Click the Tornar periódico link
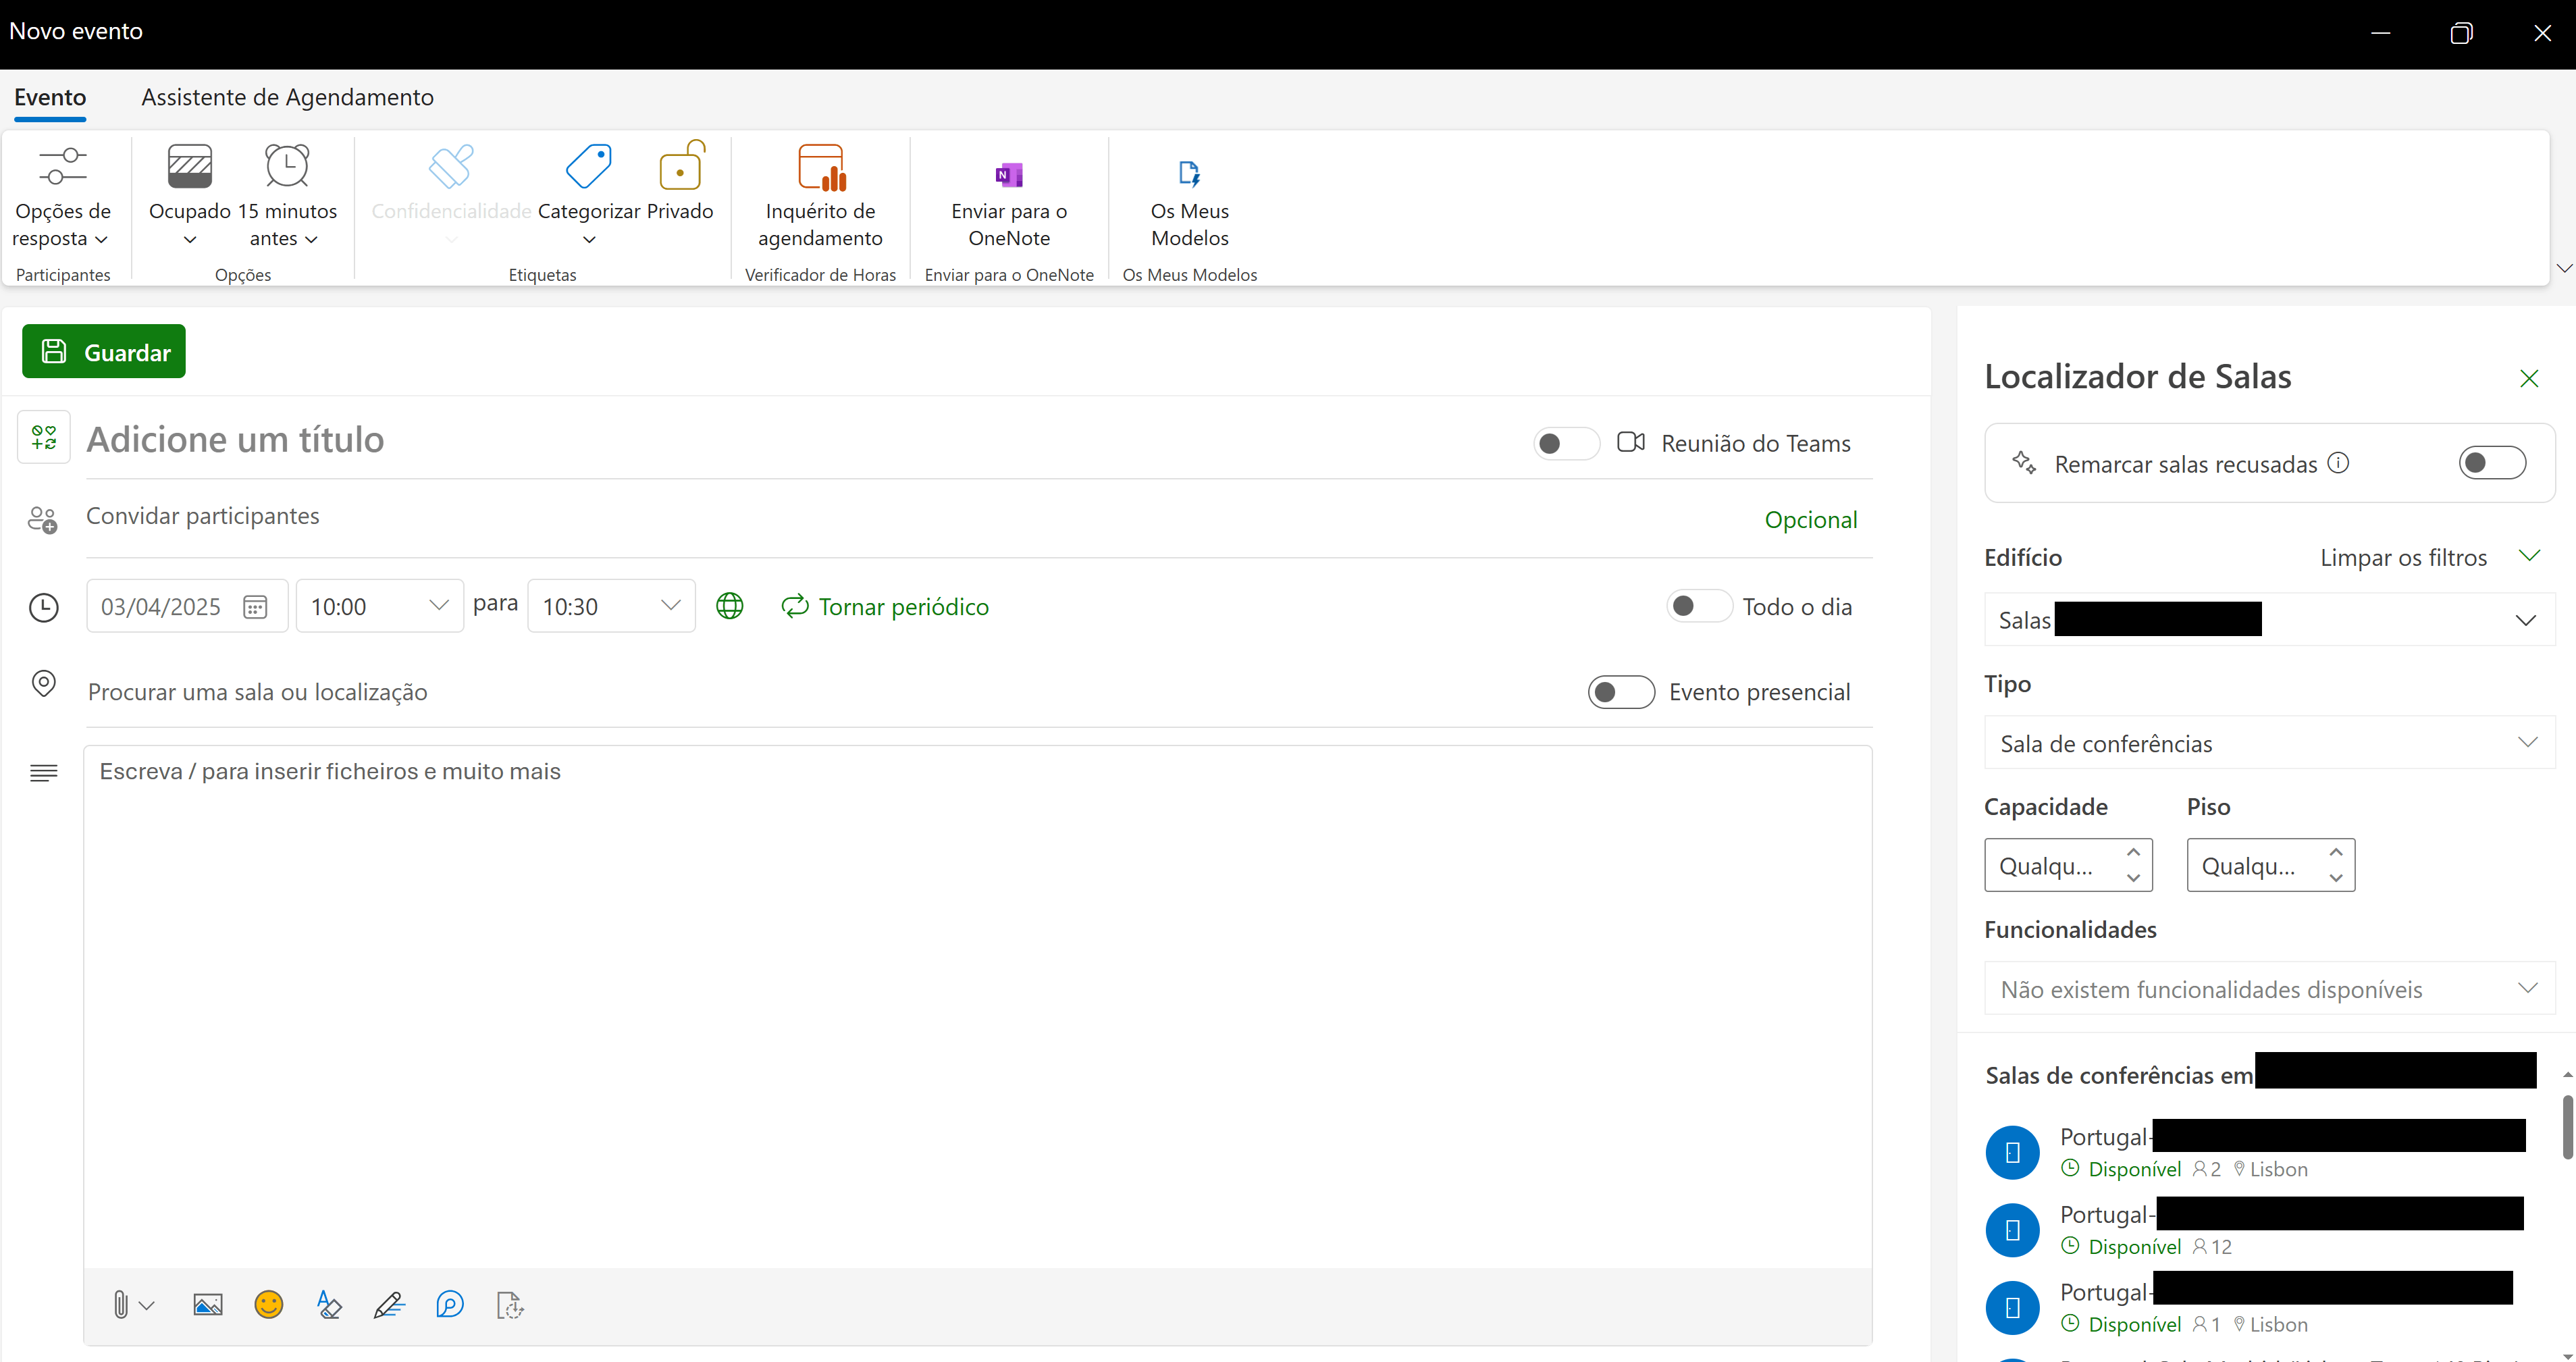Viewport: 2576px width, 1362px height. tap(884, 606)
